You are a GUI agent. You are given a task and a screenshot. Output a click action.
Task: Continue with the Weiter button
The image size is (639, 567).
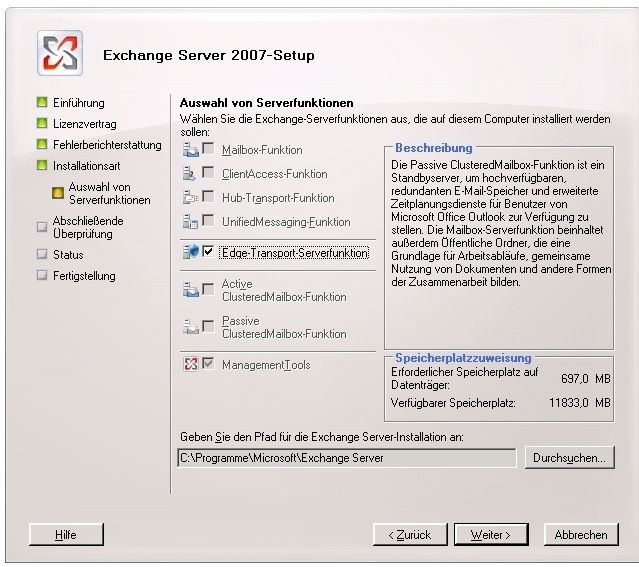pyautogui.click(x=491, y=534)
